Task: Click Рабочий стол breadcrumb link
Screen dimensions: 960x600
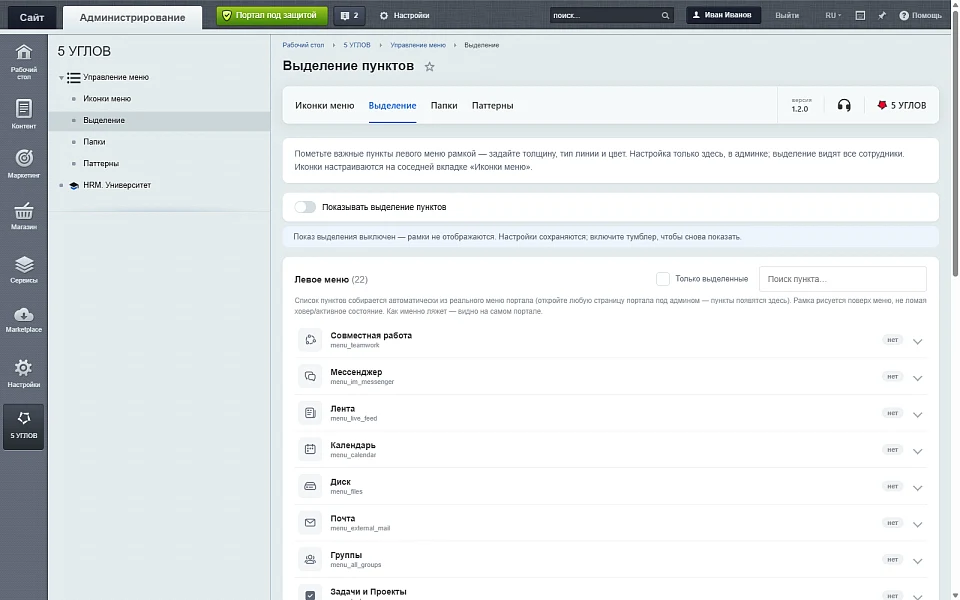Action: (x=303, y=45)
